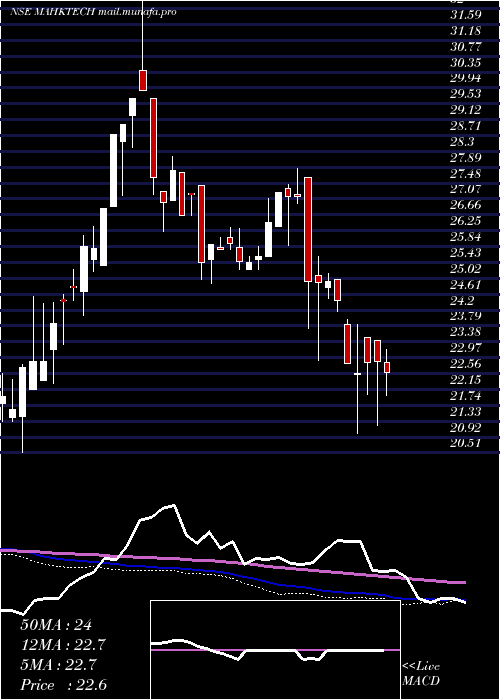
Task: Click the 25.84 price axis label
Action: tap(466, 237)
